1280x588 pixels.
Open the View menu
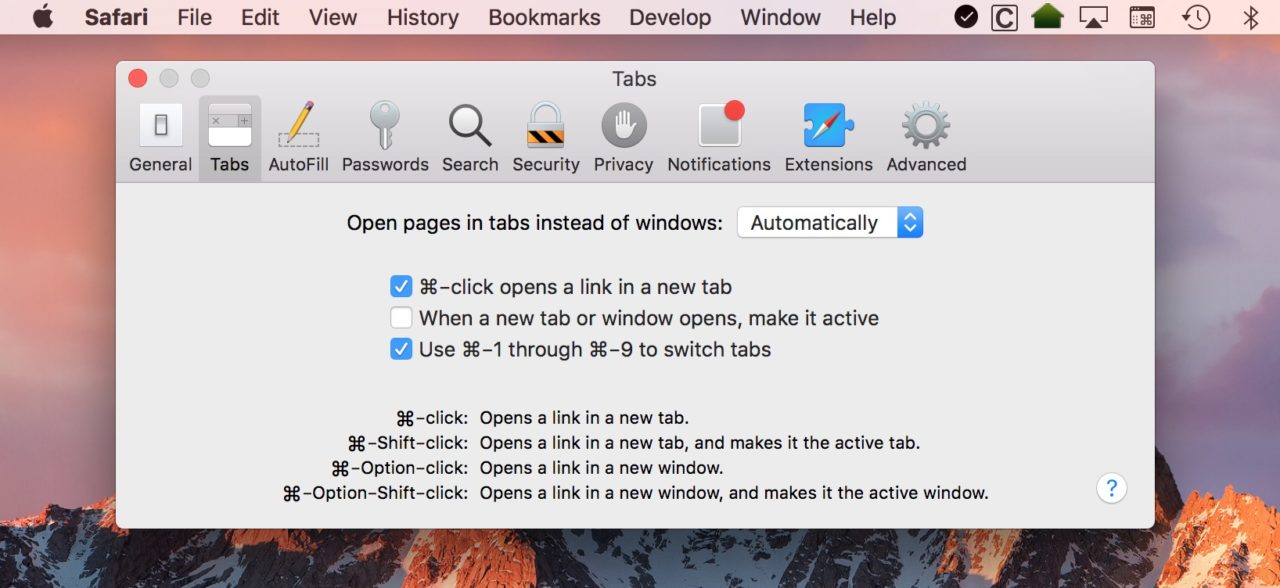333,17
